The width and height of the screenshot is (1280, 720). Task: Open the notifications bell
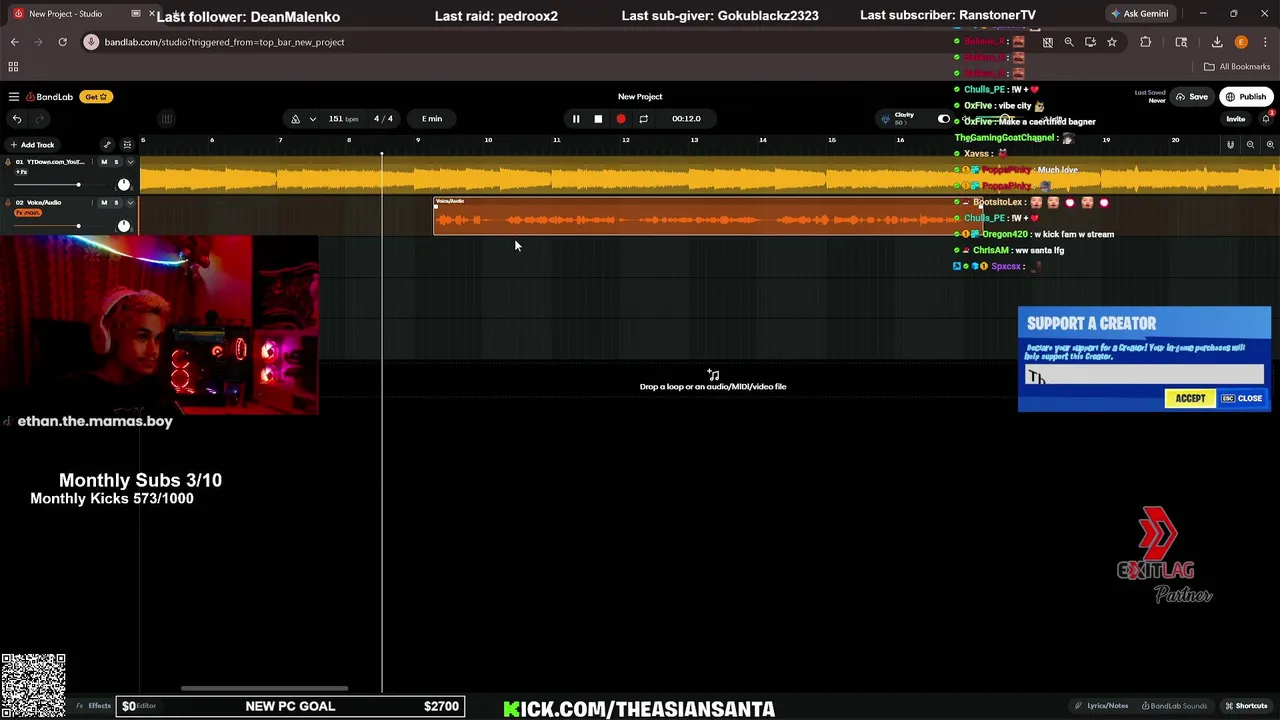[1266, 119]
